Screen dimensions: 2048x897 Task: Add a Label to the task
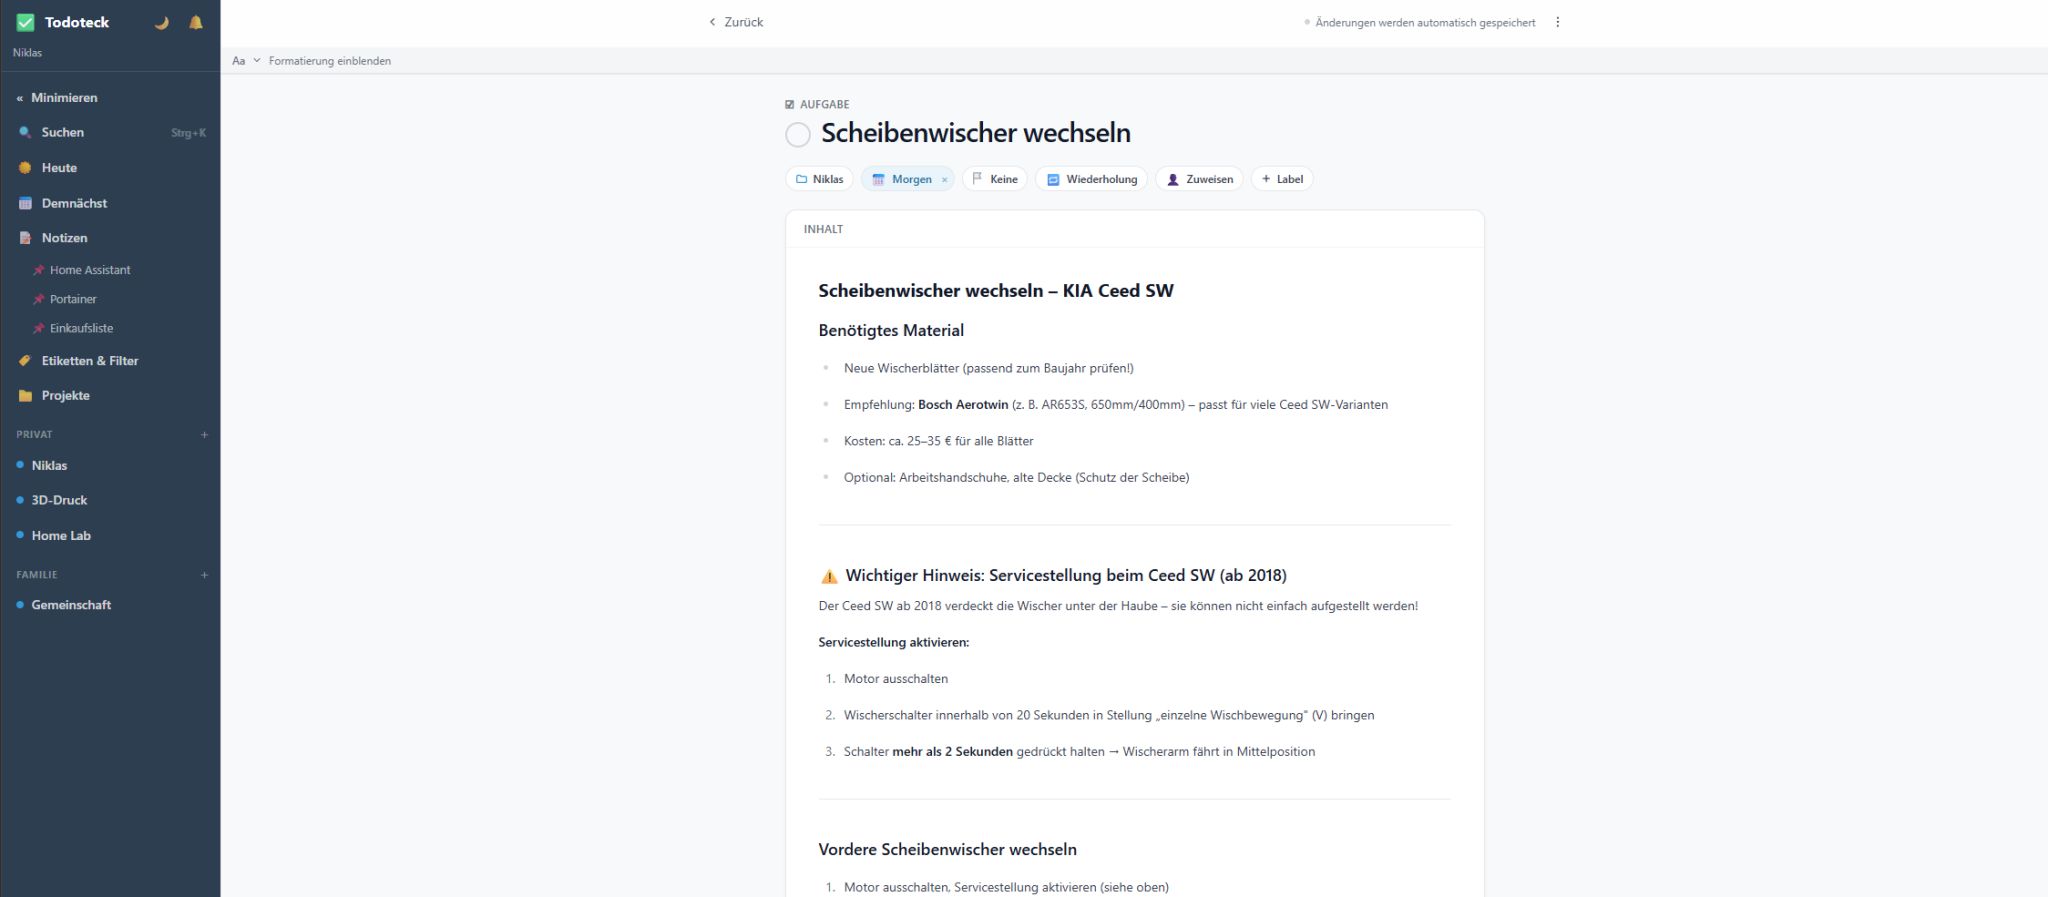[1282, 179]
